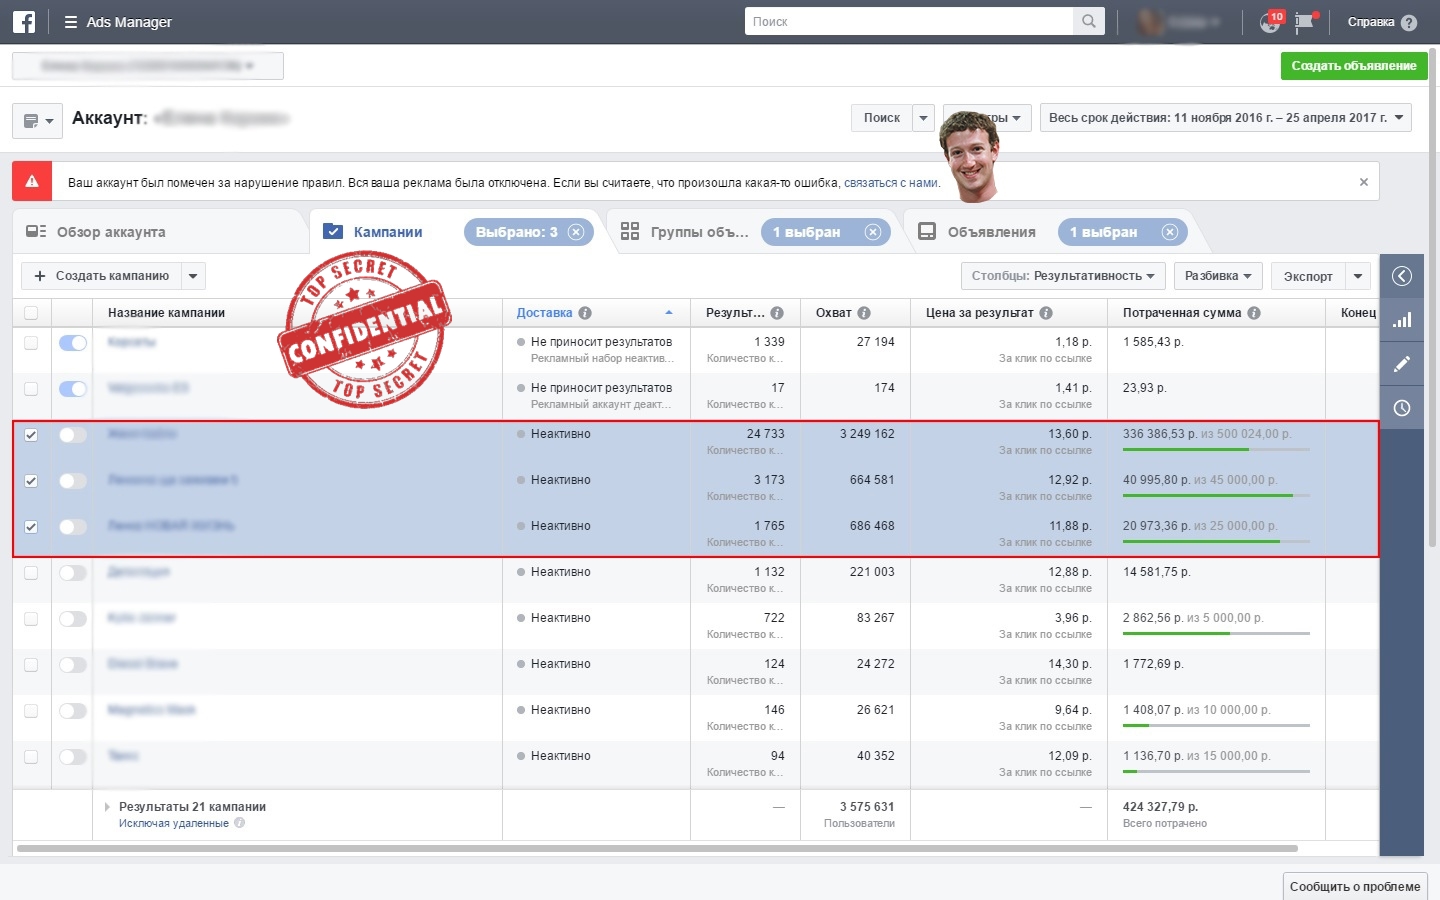Open the charts panel icon
The width and height of the screenshot is (1440, 900).
point(1402,320)
